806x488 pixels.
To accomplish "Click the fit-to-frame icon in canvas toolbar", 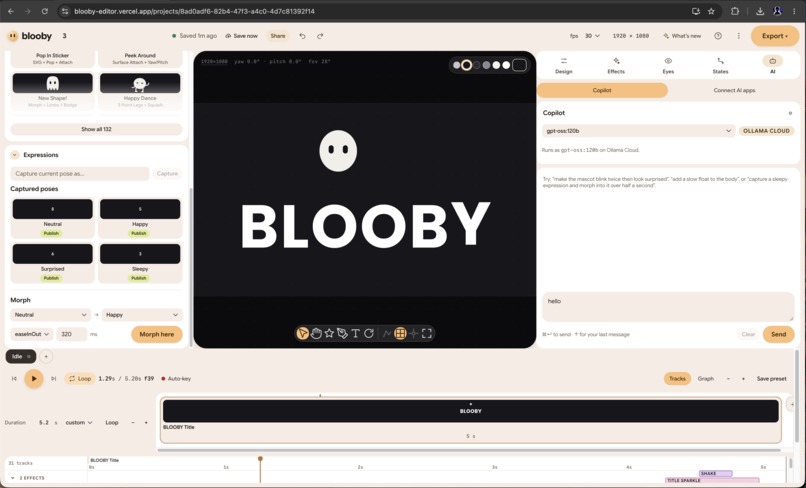I will coord(427,333).
